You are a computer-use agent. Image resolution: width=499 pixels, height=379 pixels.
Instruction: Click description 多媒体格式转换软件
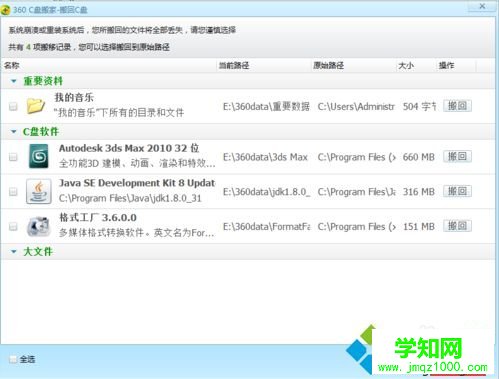(137, 233)
